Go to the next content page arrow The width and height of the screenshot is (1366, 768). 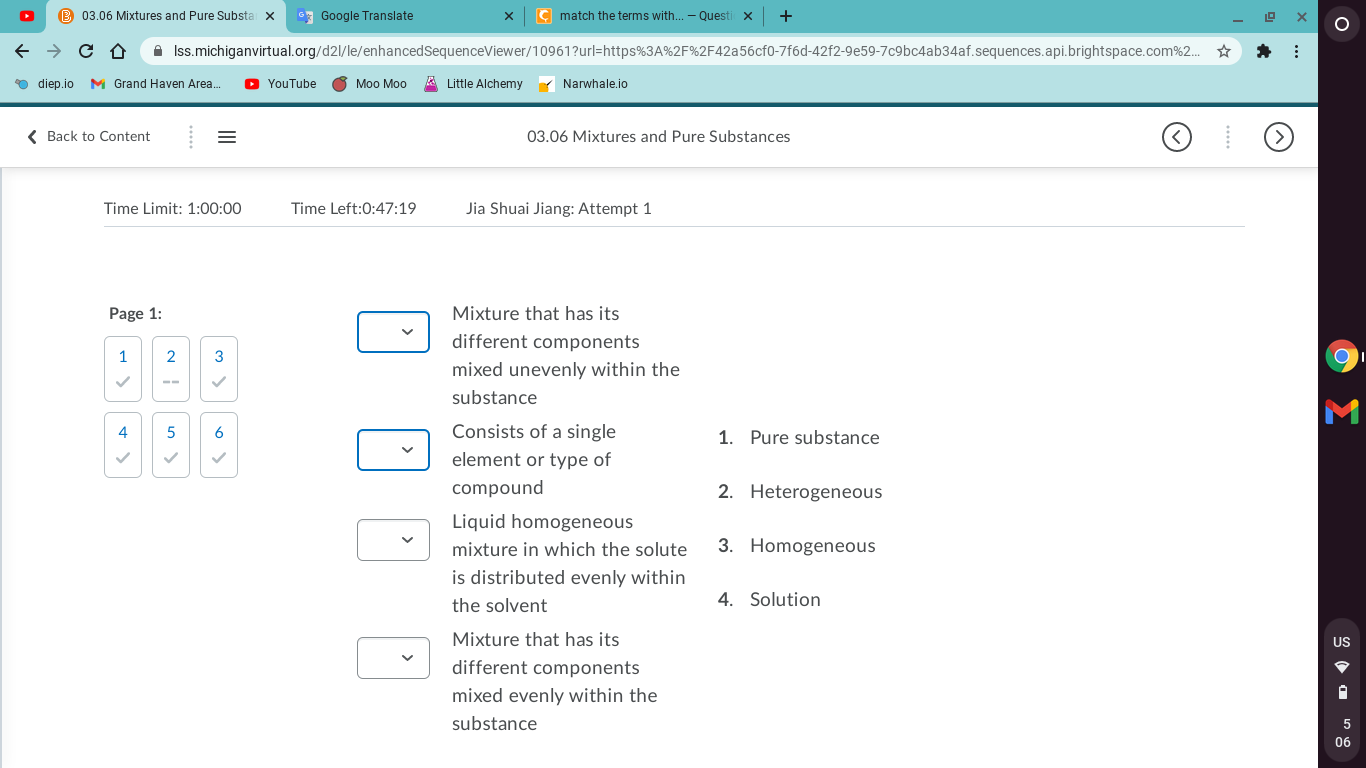(1279, 137)
